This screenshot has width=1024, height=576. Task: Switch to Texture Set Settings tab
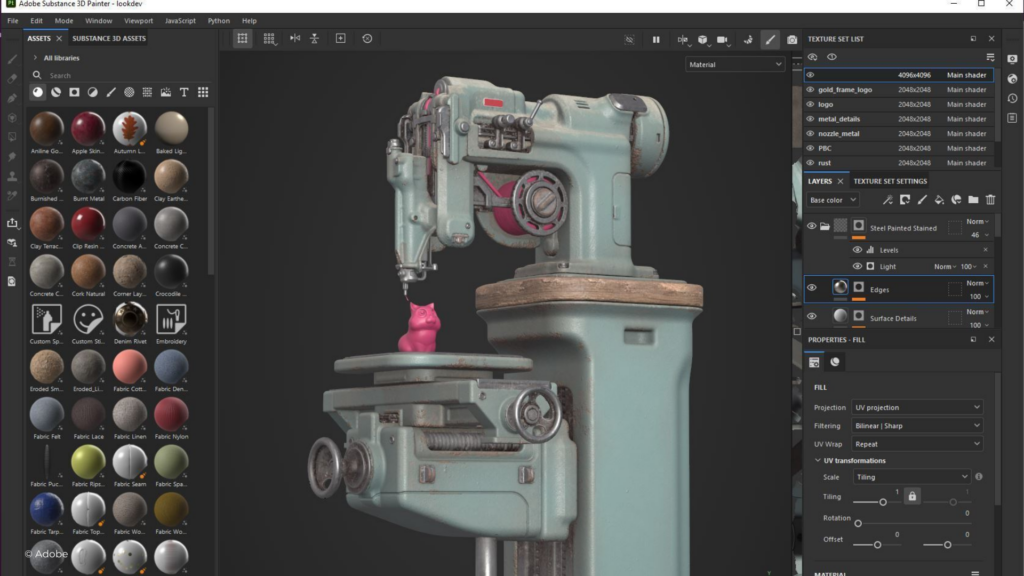(890, 182)
